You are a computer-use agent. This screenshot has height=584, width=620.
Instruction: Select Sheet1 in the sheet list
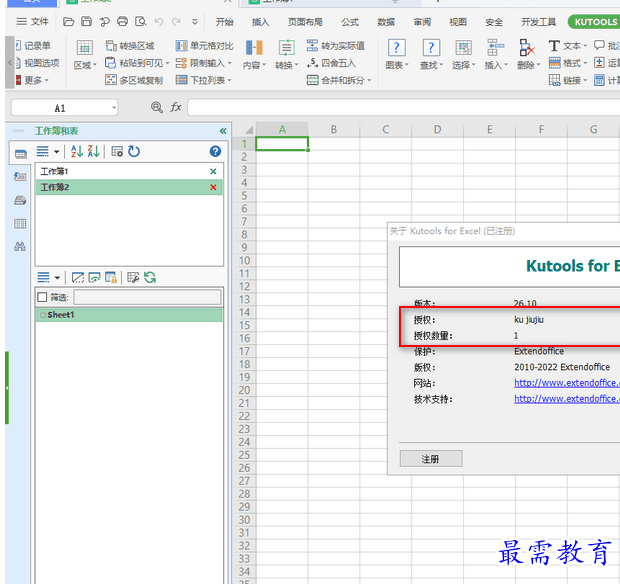tap(129, 315)
